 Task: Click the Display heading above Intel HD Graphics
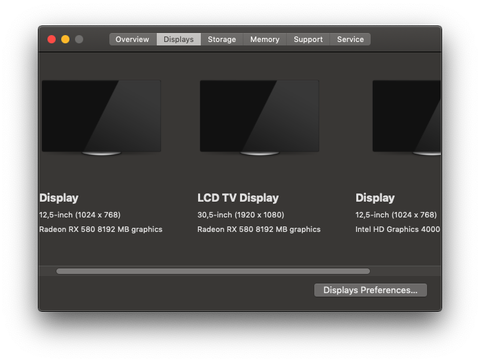(x=375, y=198)
